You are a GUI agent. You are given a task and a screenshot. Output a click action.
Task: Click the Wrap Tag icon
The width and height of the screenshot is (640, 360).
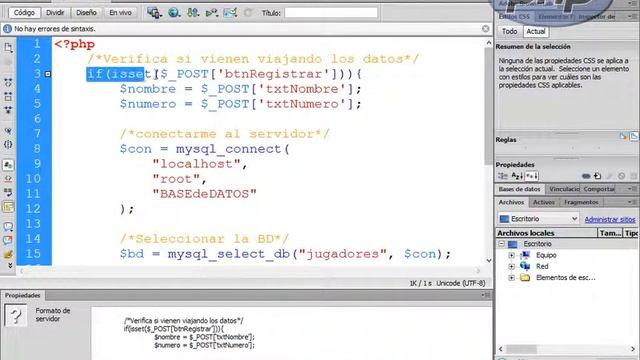coord(8,254)
